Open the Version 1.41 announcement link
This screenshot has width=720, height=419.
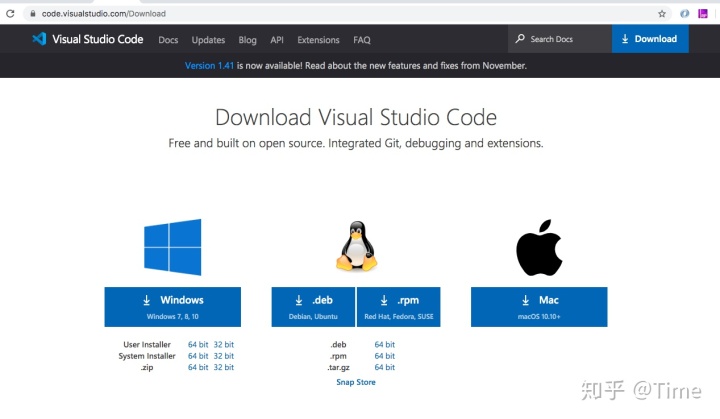coord(209,66)
